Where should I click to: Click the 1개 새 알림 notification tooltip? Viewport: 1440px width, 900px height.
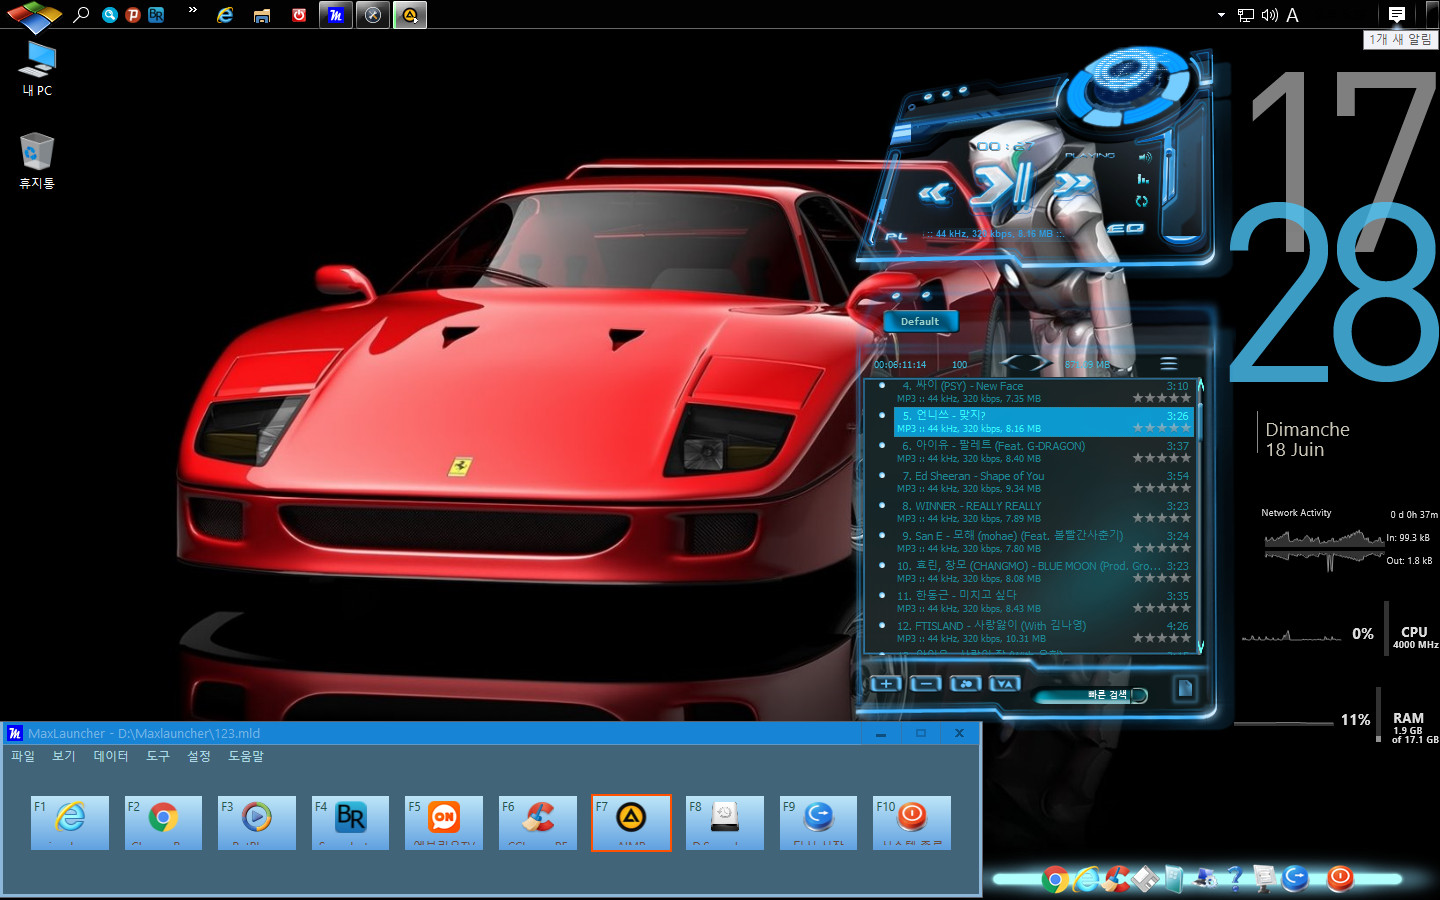1400,39
